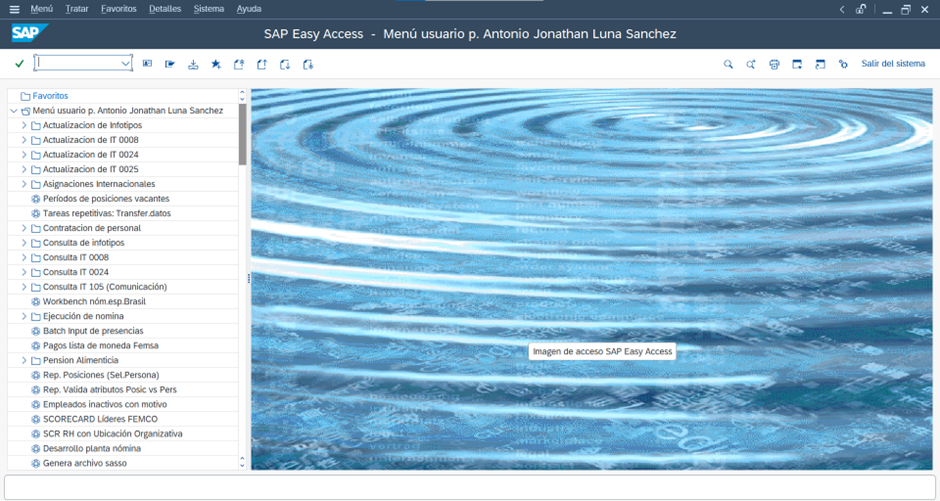The height and width of the screenshot is (501, 940).
Task: Click the Search magnifier icon in toolbar
Action: pyautogui.click(x=728, y=64)
